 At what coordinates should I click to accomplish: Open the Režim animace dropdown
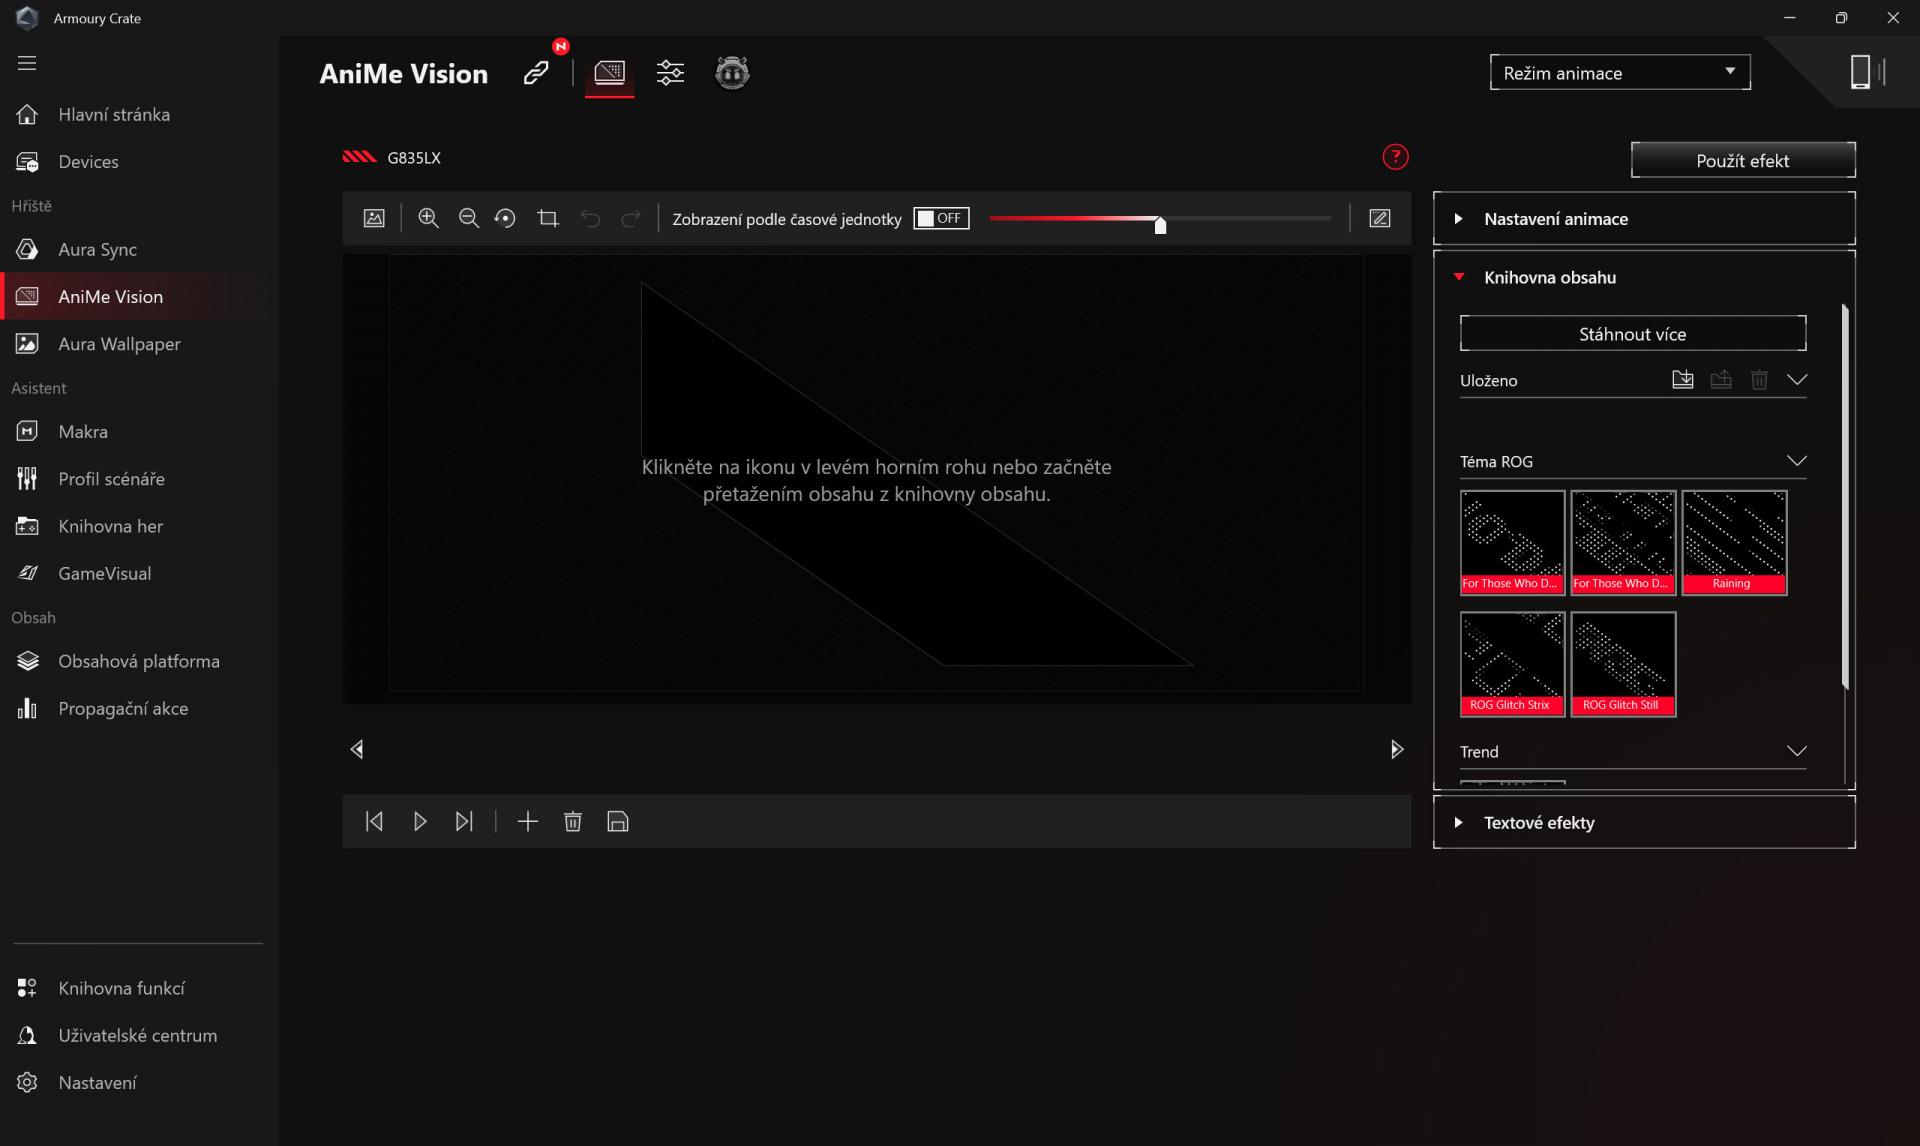[x=1620, y=73]
